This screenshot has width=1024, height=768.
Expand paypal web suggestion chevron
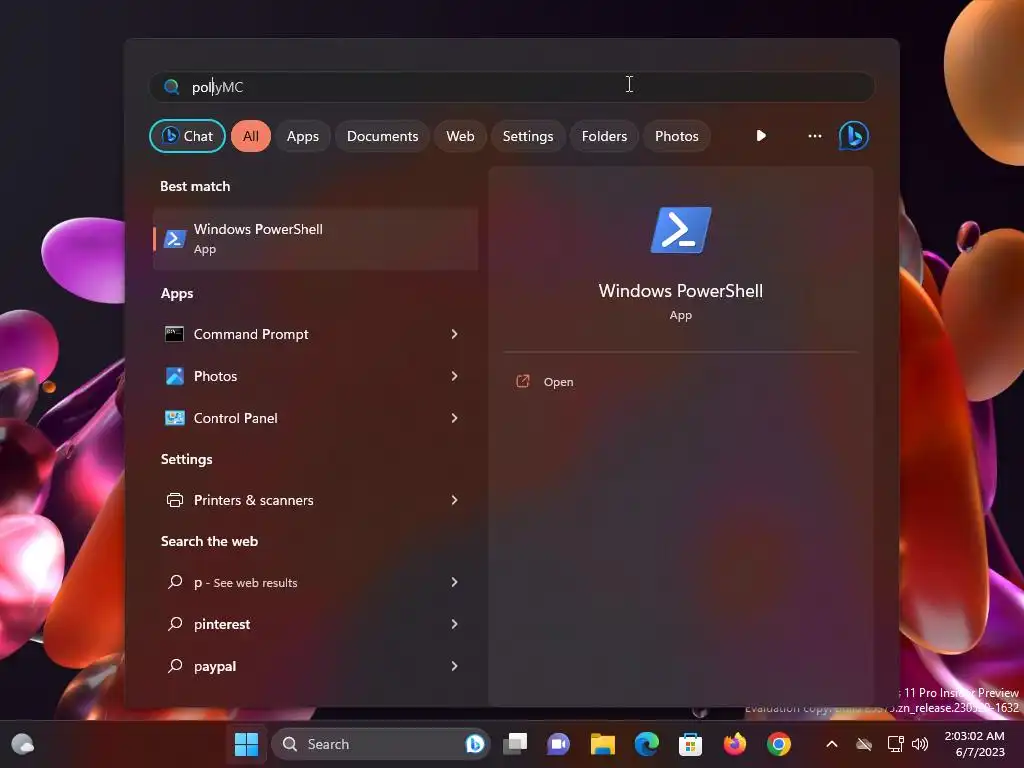pos(455,665)
